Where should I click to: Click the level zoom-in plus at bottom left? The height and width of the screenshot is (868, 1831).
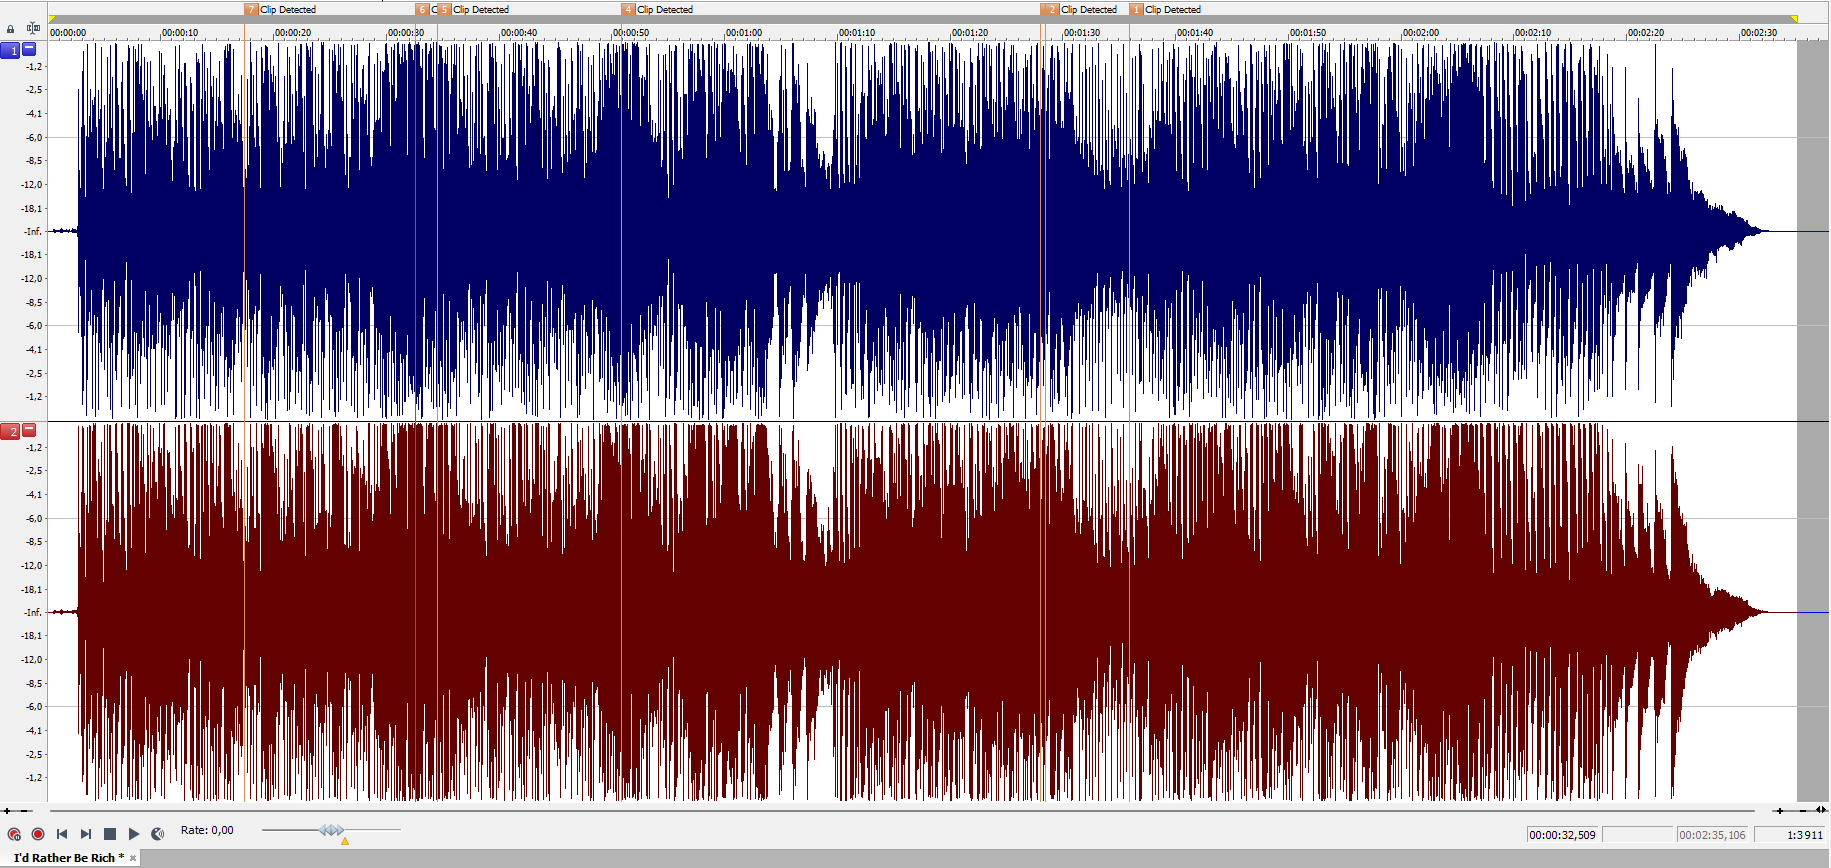click(6, 811)
